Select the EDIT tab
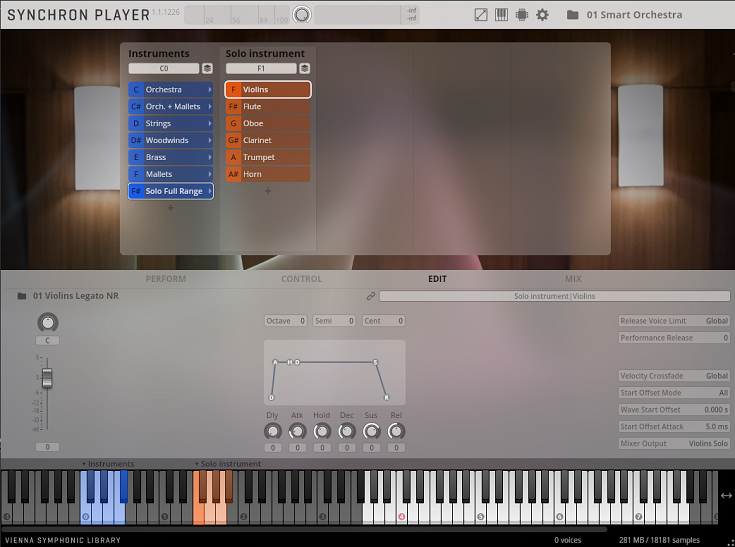Viewport: 735px width, 547px height. click(x=437, y=279)
